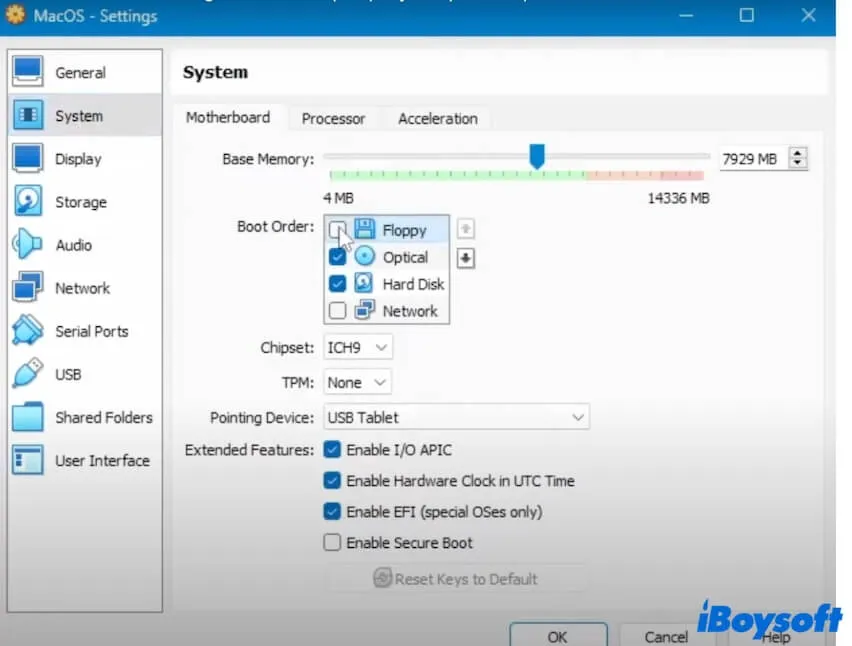Open the General settings icon
852x646 pixels.
click(x=27, y=72)
